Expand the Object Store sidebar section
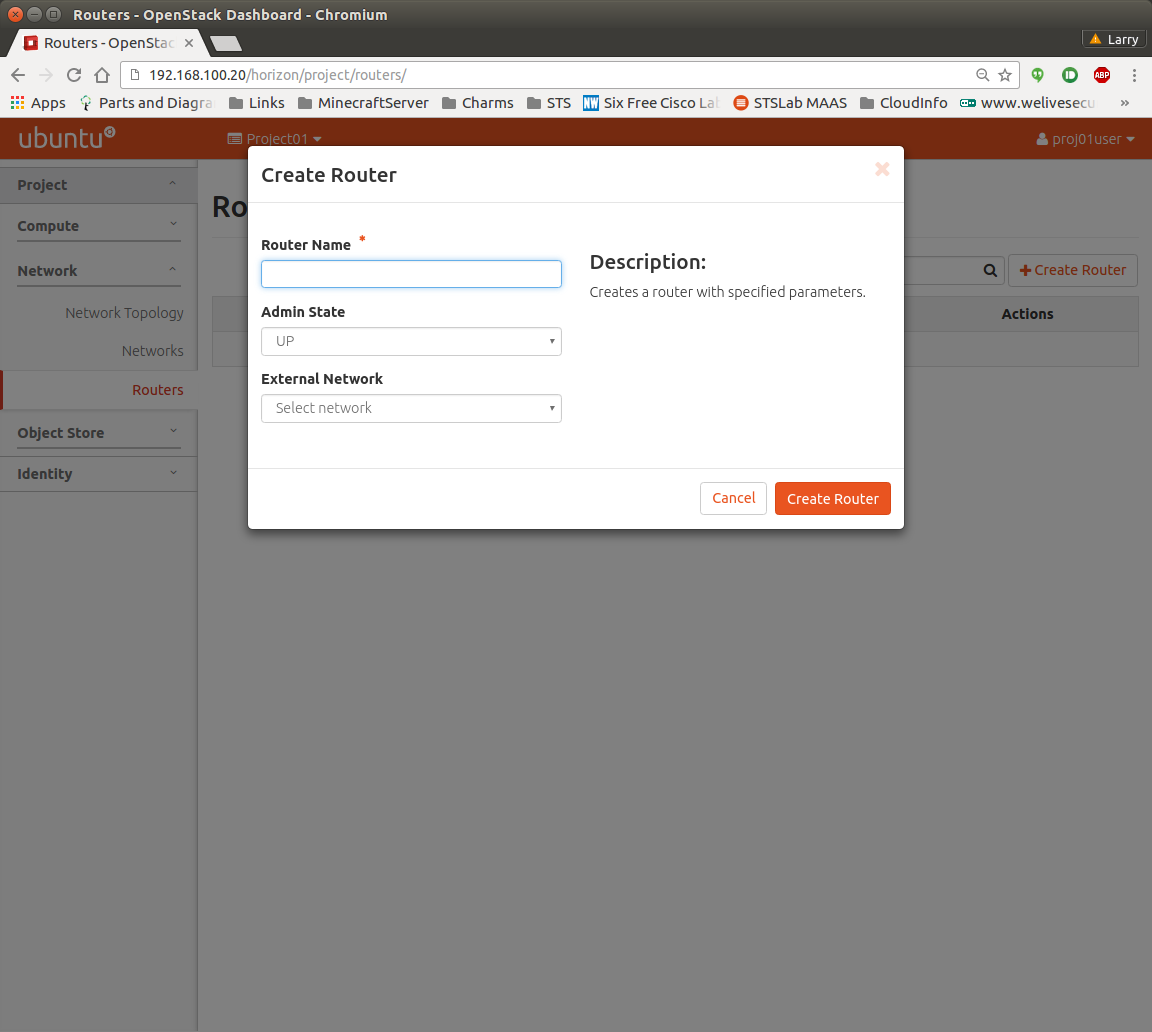This screenshot has height=1032, width=1152. (98, 433)
